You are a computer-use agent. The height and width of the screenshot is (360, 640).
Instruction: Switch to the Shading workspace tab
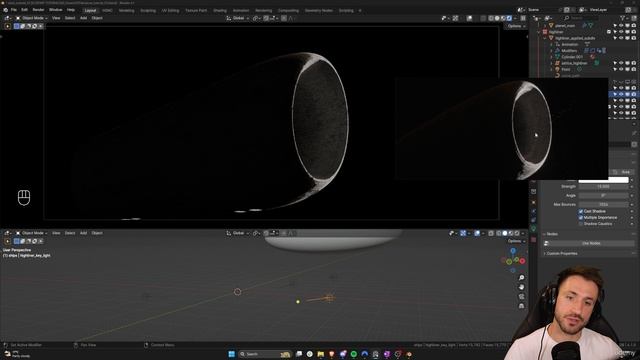(220, 11)
